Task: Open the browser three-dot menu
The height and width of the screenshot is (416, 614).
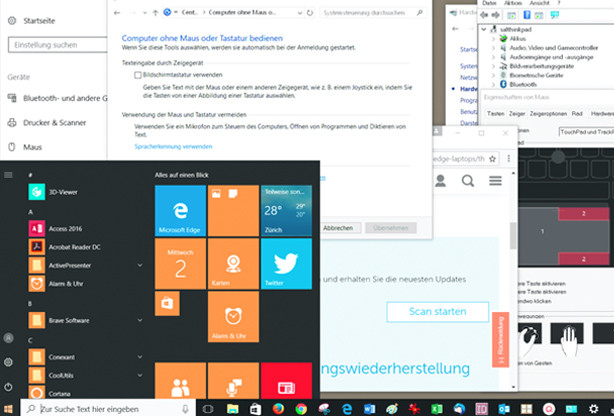Action: 509,159
